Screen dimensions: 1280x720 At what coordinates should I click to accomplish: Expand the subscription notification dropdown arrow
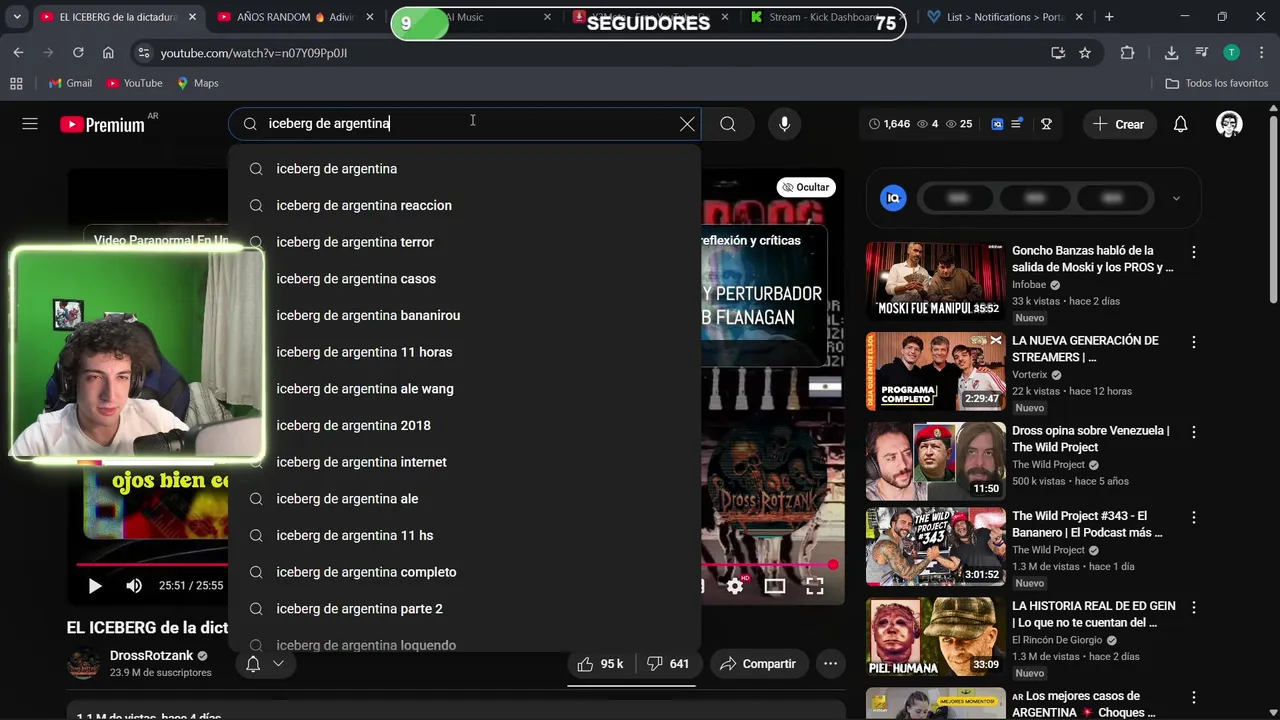(x=278, y=664)
